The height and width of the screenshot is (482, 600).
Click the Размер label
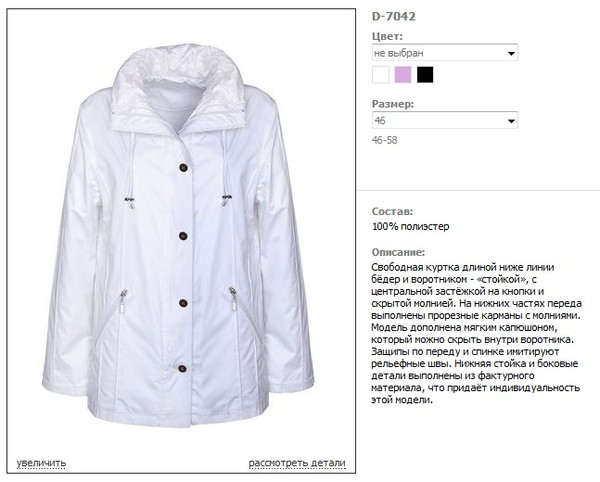pos(393,104)
